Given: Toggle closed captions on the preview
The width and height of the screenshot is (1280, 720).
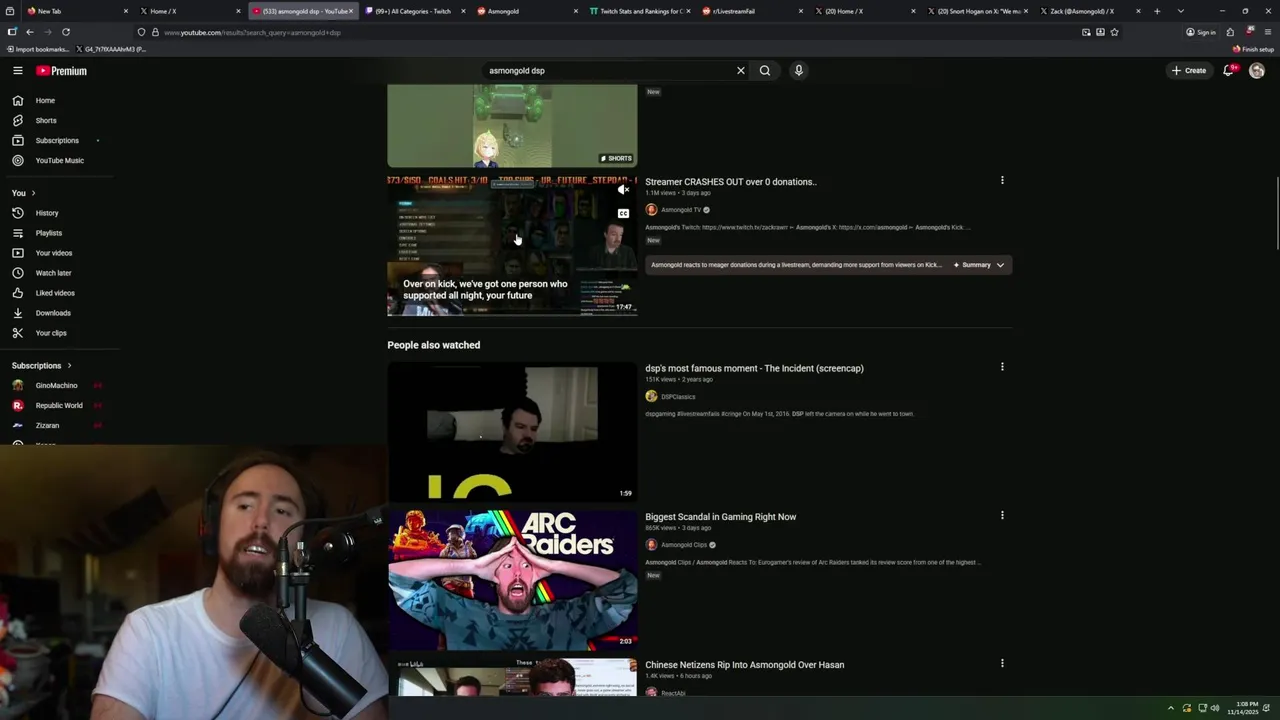Looking at the screenshot, I should (623, 213).
